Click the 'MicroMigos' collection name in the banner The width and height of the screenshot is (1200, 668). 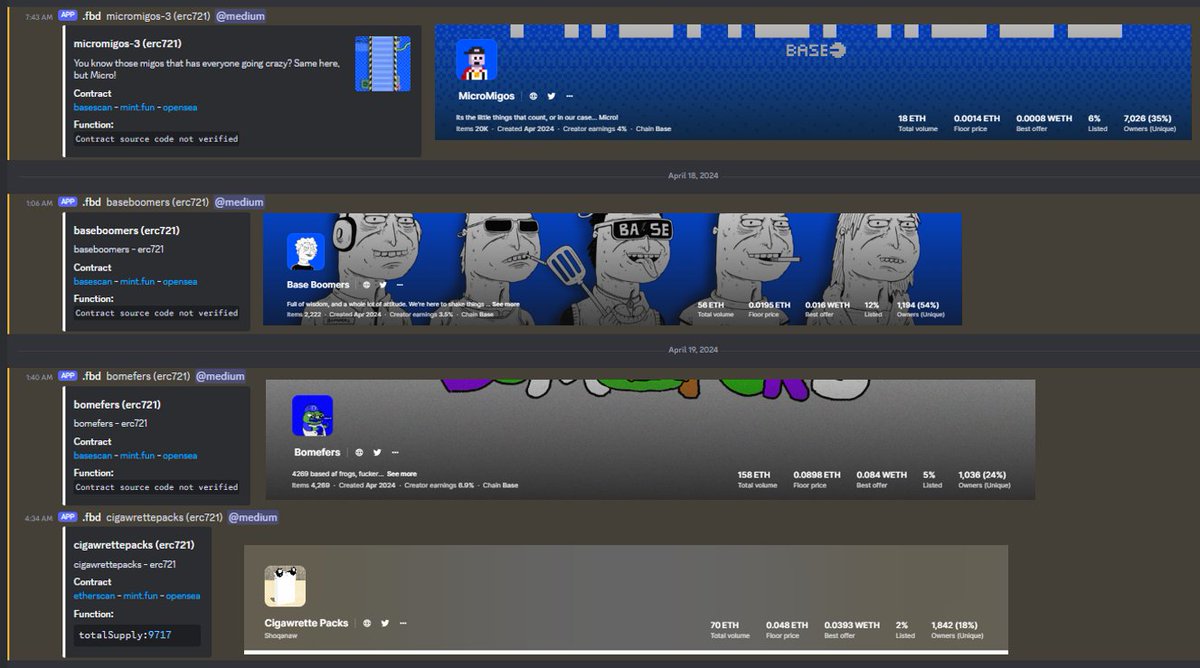[x=487, y=96]
